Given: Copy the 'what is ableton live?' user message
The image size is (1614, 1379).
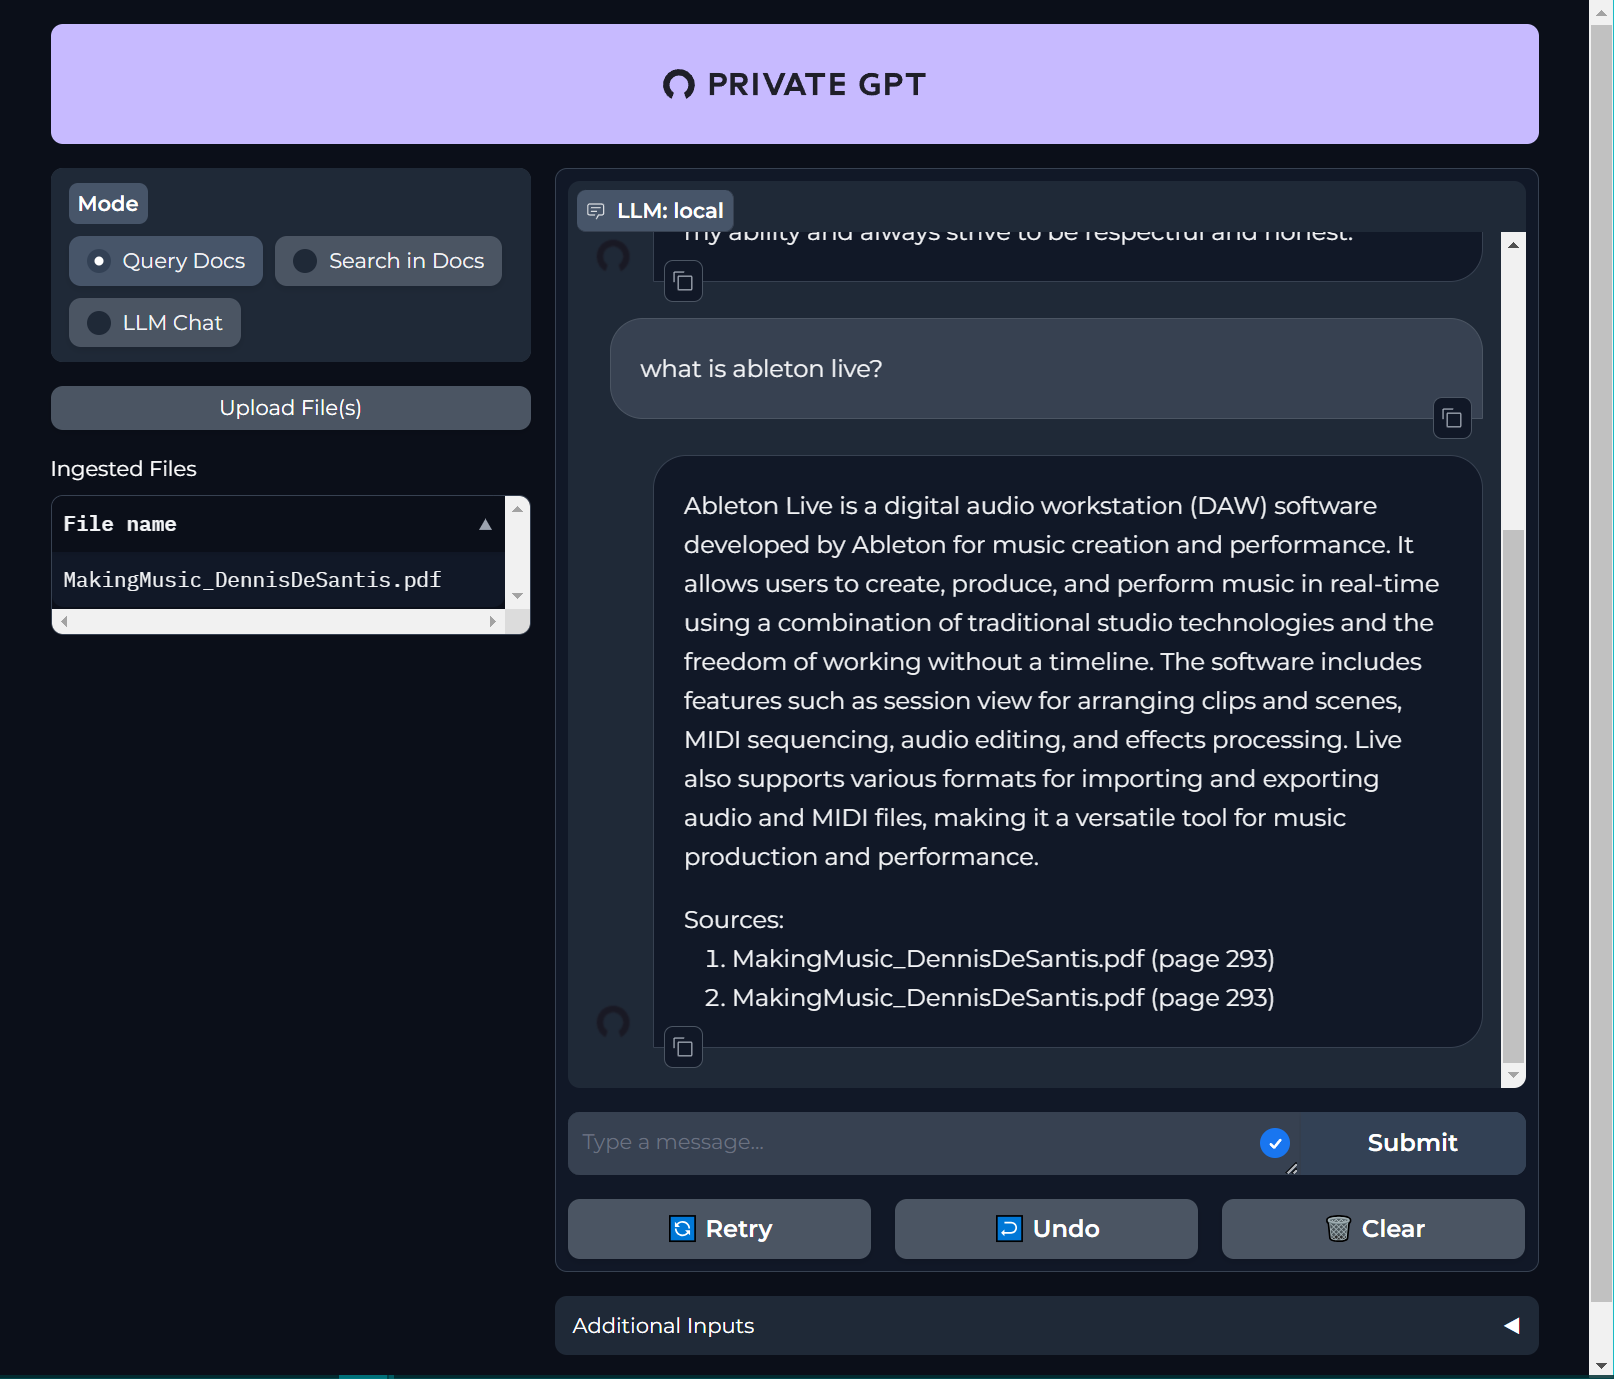Looking at the screenshot, I should [1452, 419].
